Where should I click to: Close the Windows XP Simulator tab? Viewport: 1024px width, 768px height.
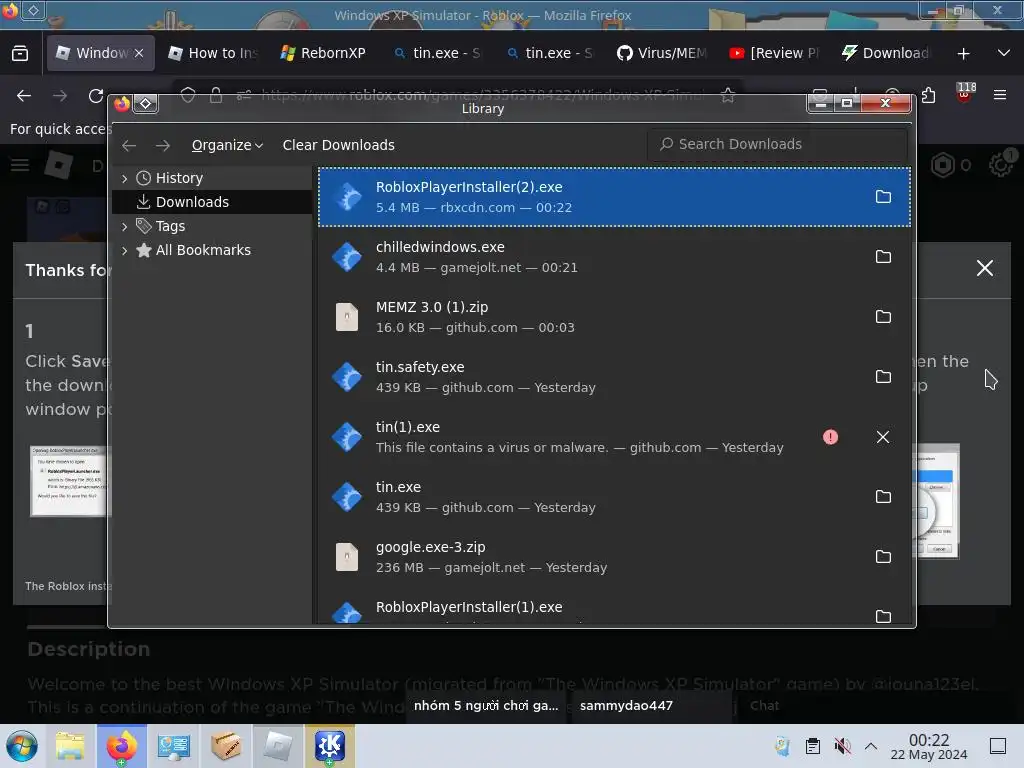tap(139, 54)
